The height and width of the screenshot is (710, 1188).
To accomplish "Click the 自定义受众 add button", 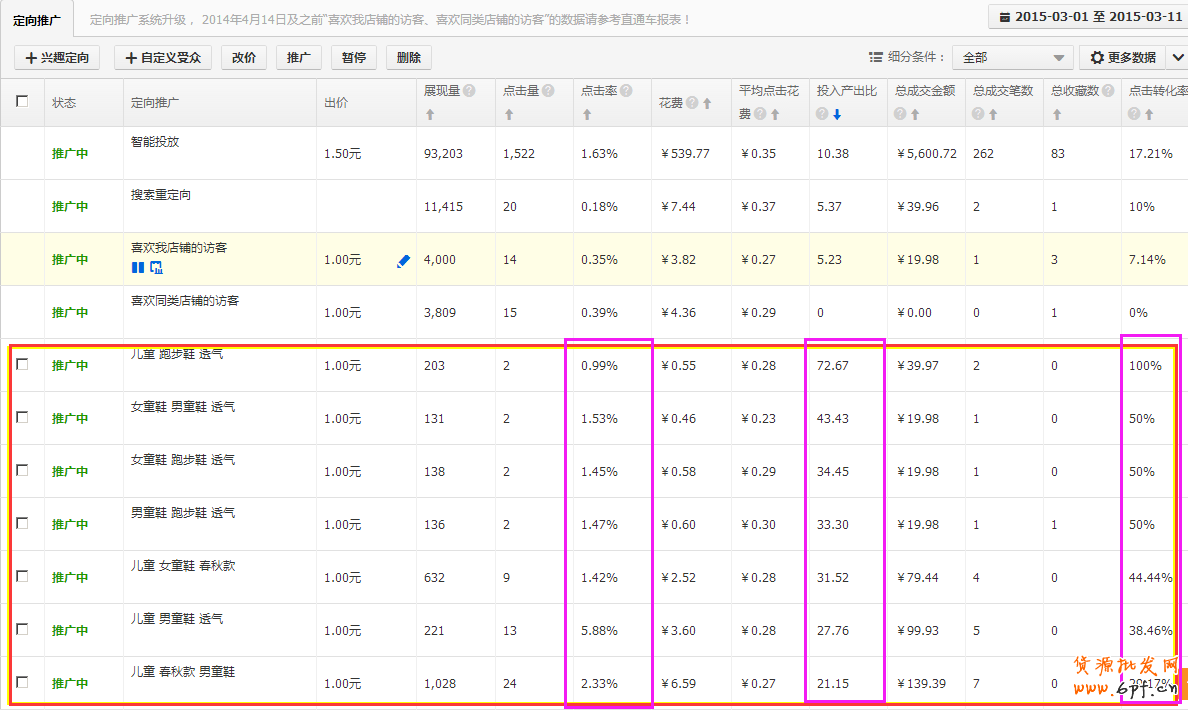I will pyautogui.click(x=163, y=58).
